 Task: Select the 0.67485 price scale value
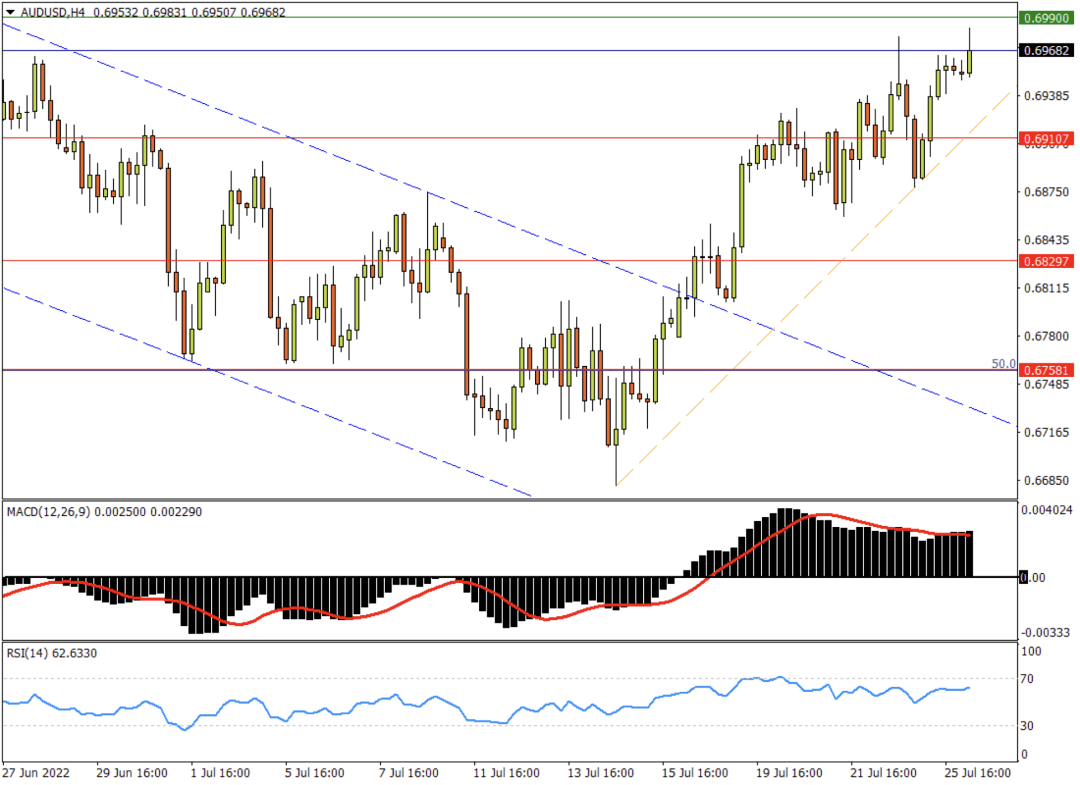(1047, 384)
